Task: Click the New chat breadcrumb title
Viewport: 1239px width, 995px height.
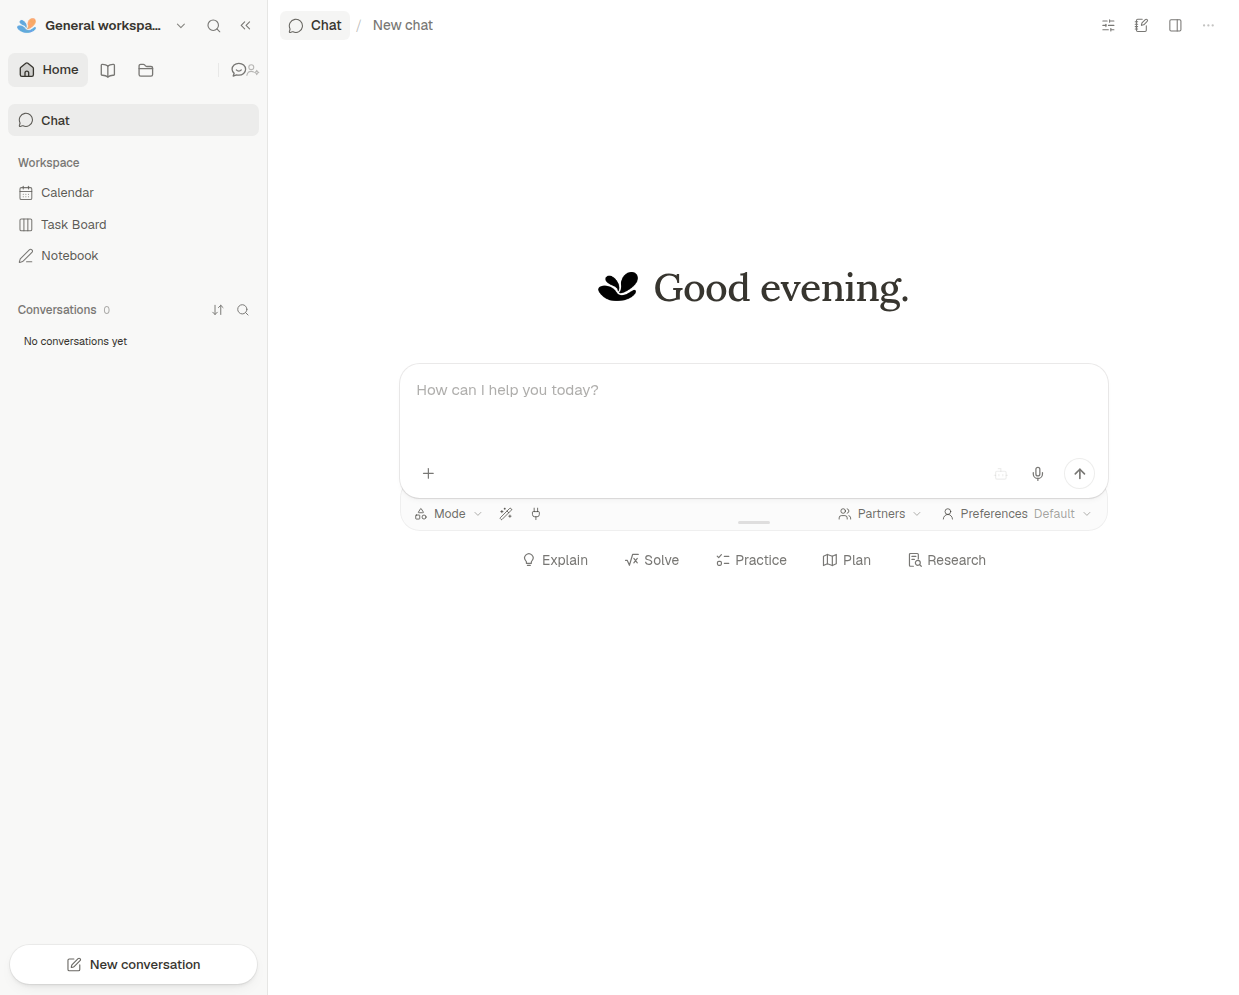Action: pyautogui.click(x=403, y=26)
